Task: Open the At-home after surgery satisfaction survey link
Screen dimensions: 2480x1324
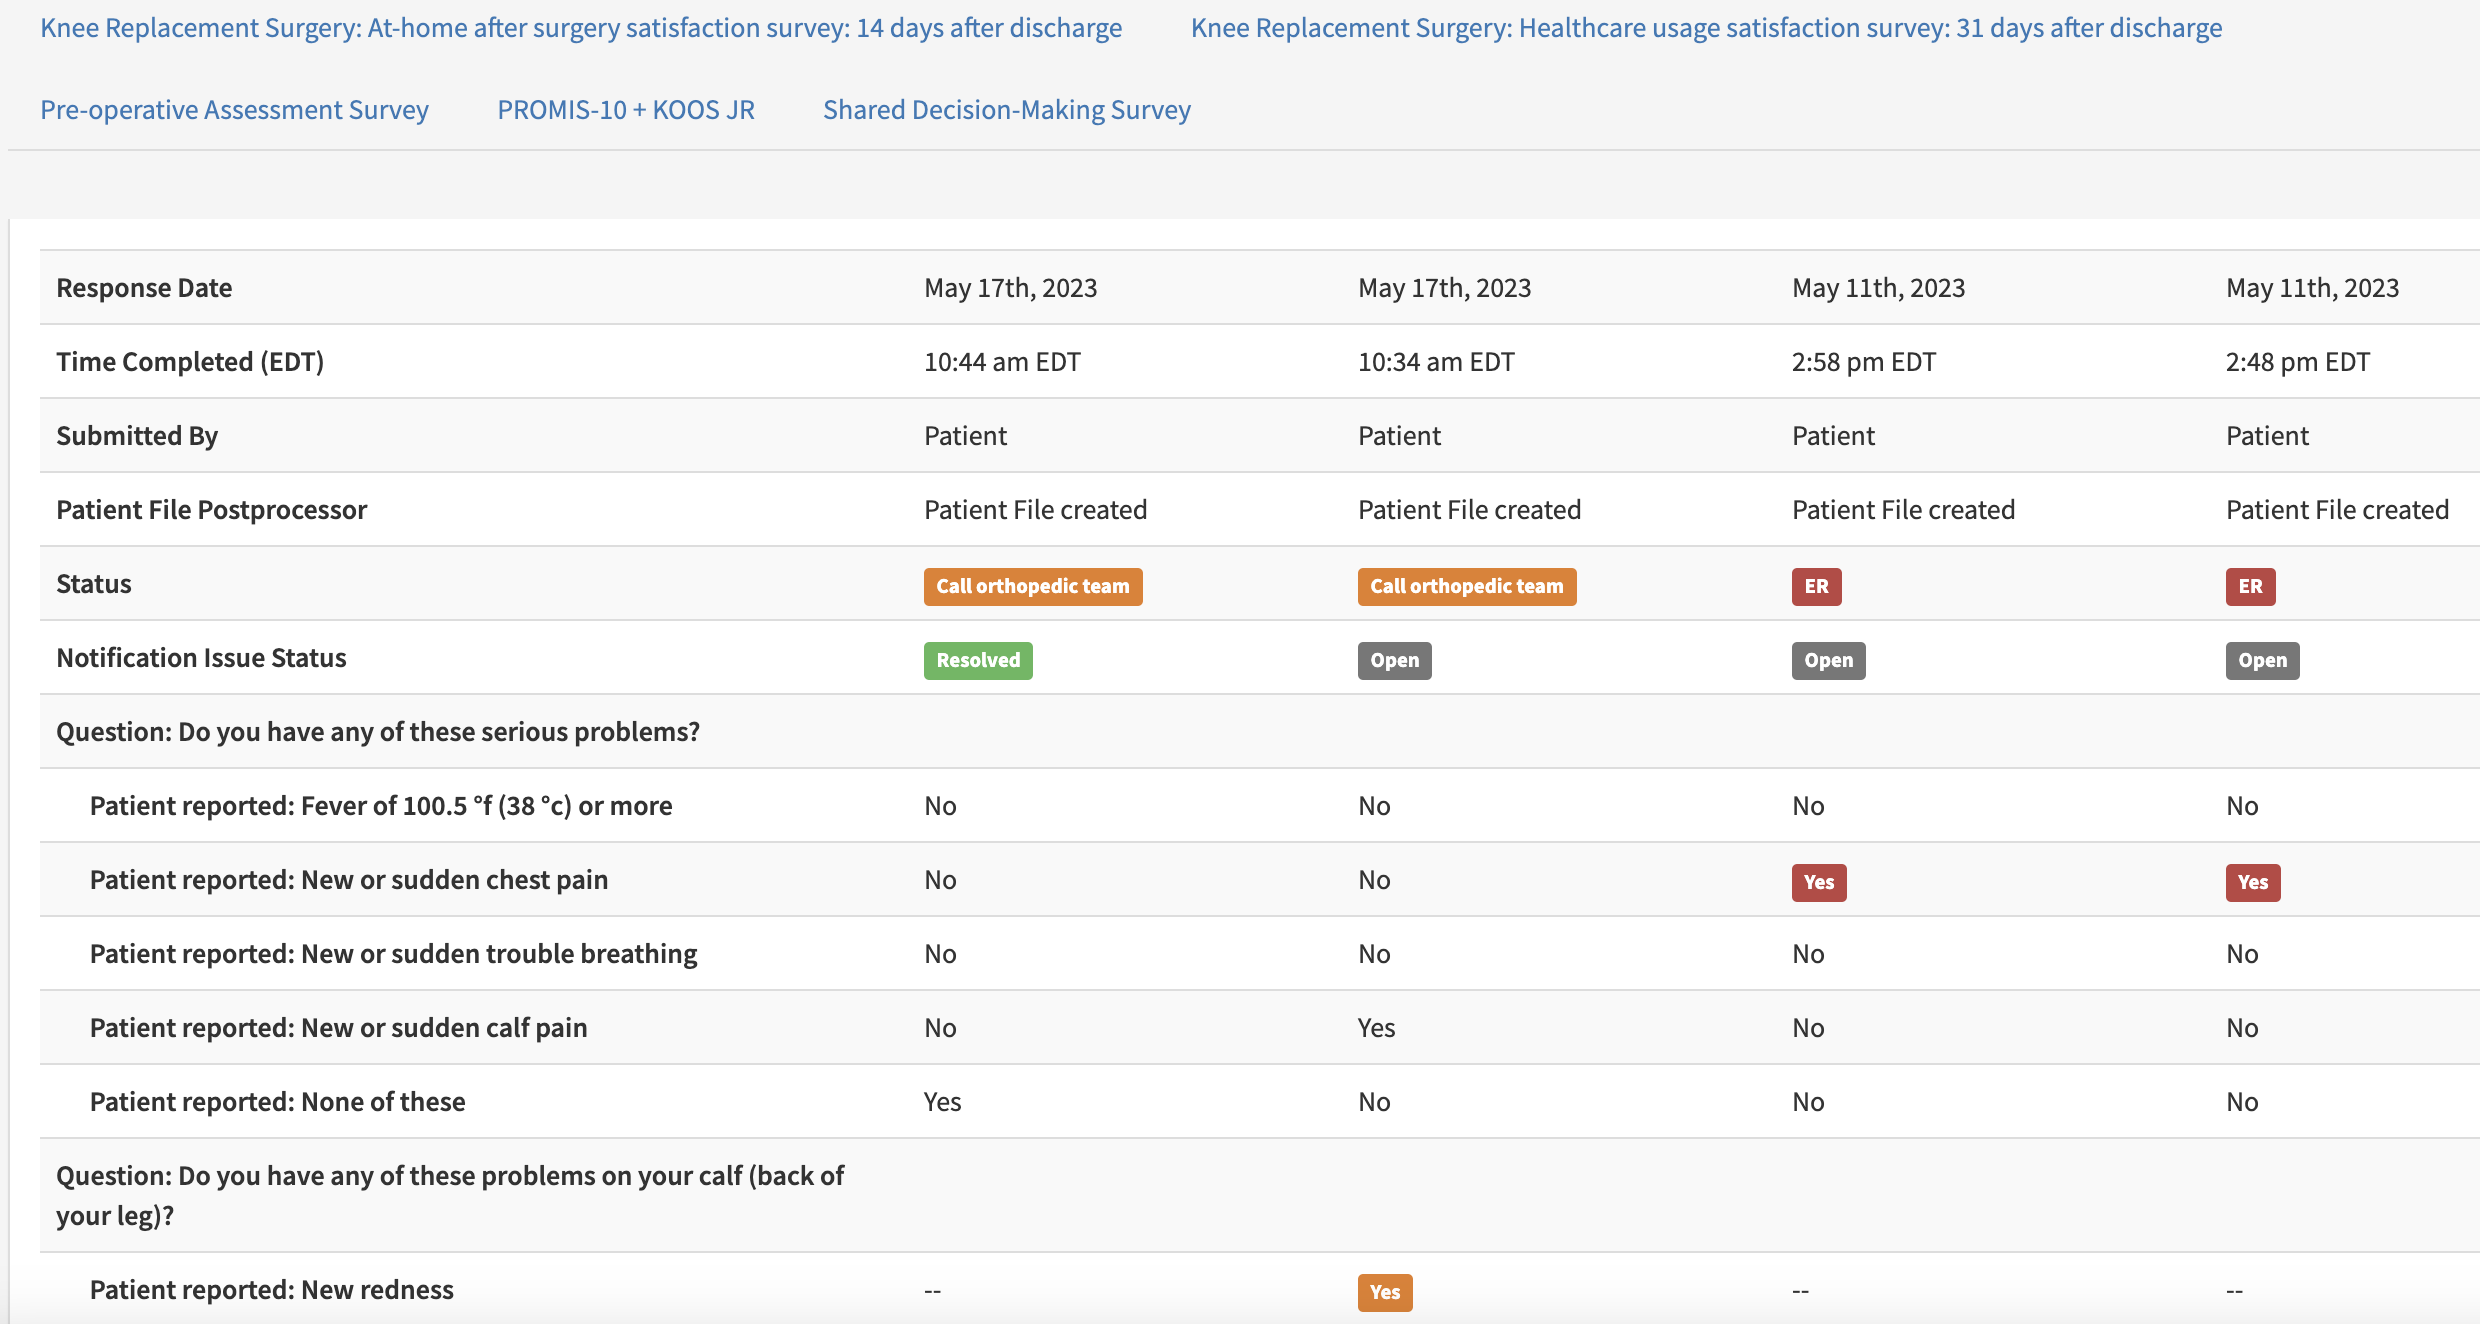Action: click(x=581, y=28)
